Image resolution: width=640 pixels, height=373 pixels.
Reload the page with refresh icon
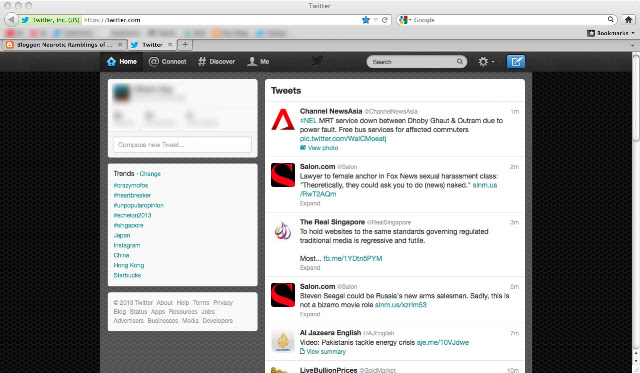pyautogui.click(x=384, y=20)
